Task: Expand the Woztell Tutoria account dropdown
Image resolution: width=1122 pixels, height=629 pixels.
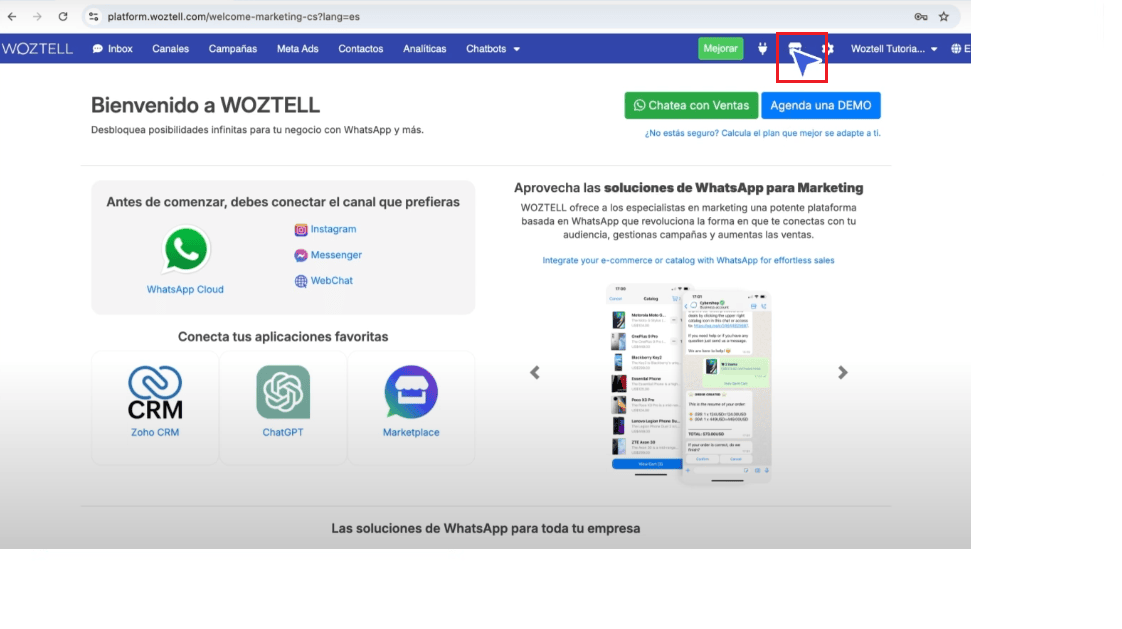Action: (894, 49)
